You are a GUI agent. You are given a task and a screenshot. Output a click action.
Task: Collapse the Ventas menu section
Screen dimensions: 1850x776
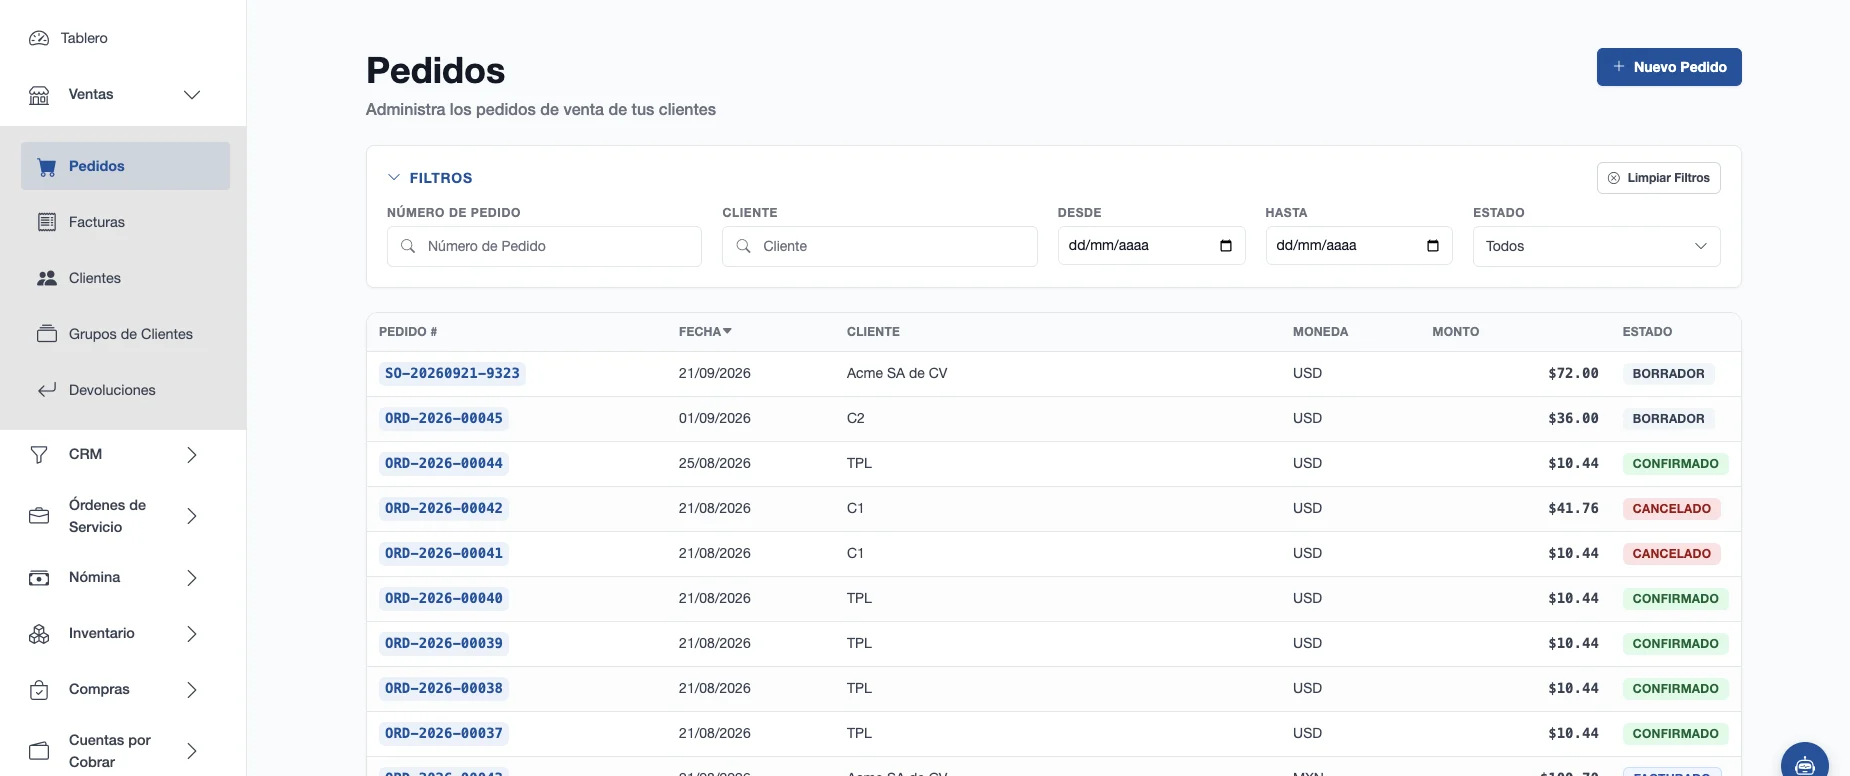(x=192, y=95)
